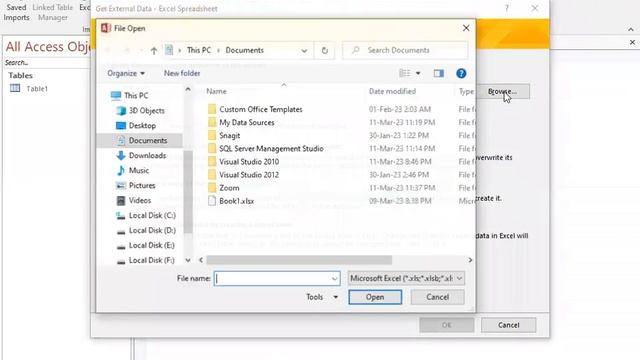The width and height of the screenshot is (640, 360).
Task: Expand the File name history dropdown
Action: click(x=335, y=278)
